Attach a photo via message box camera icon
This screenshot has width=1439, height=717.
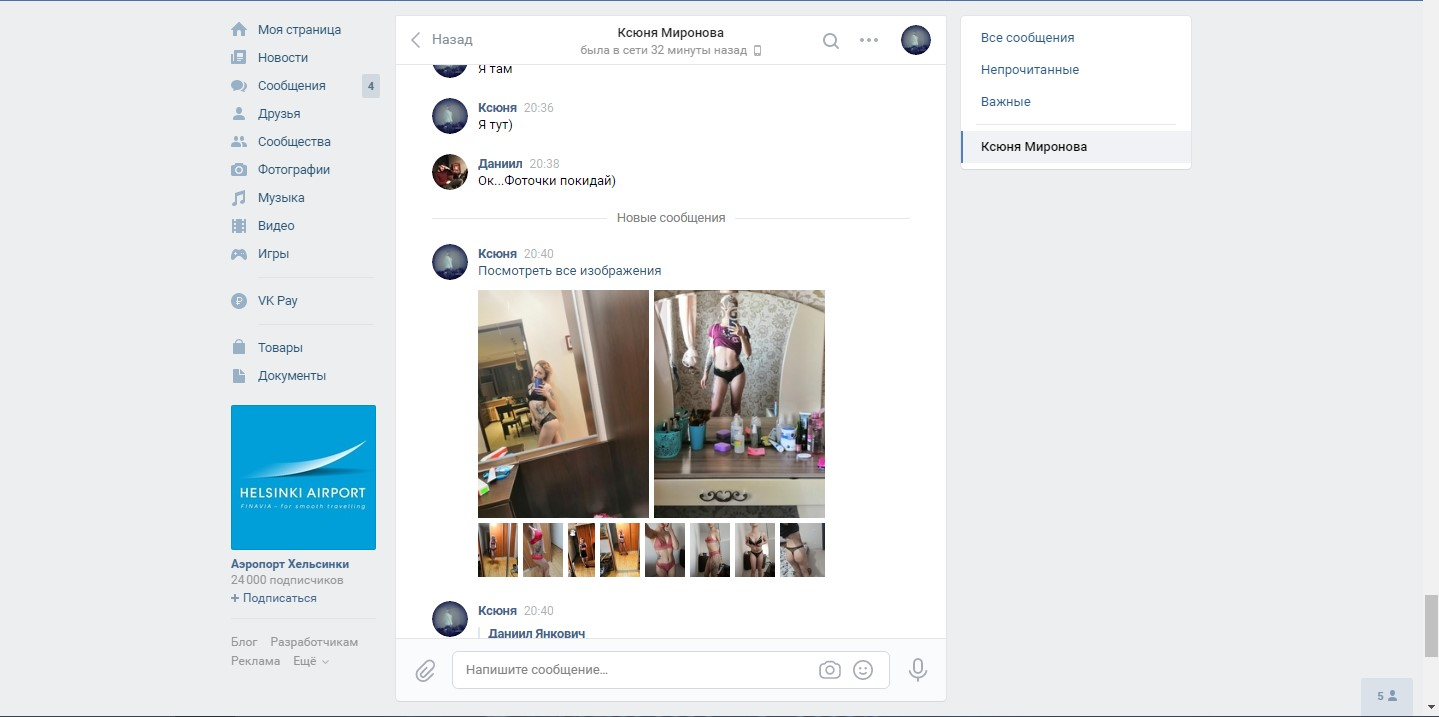[x=830, y=670]
